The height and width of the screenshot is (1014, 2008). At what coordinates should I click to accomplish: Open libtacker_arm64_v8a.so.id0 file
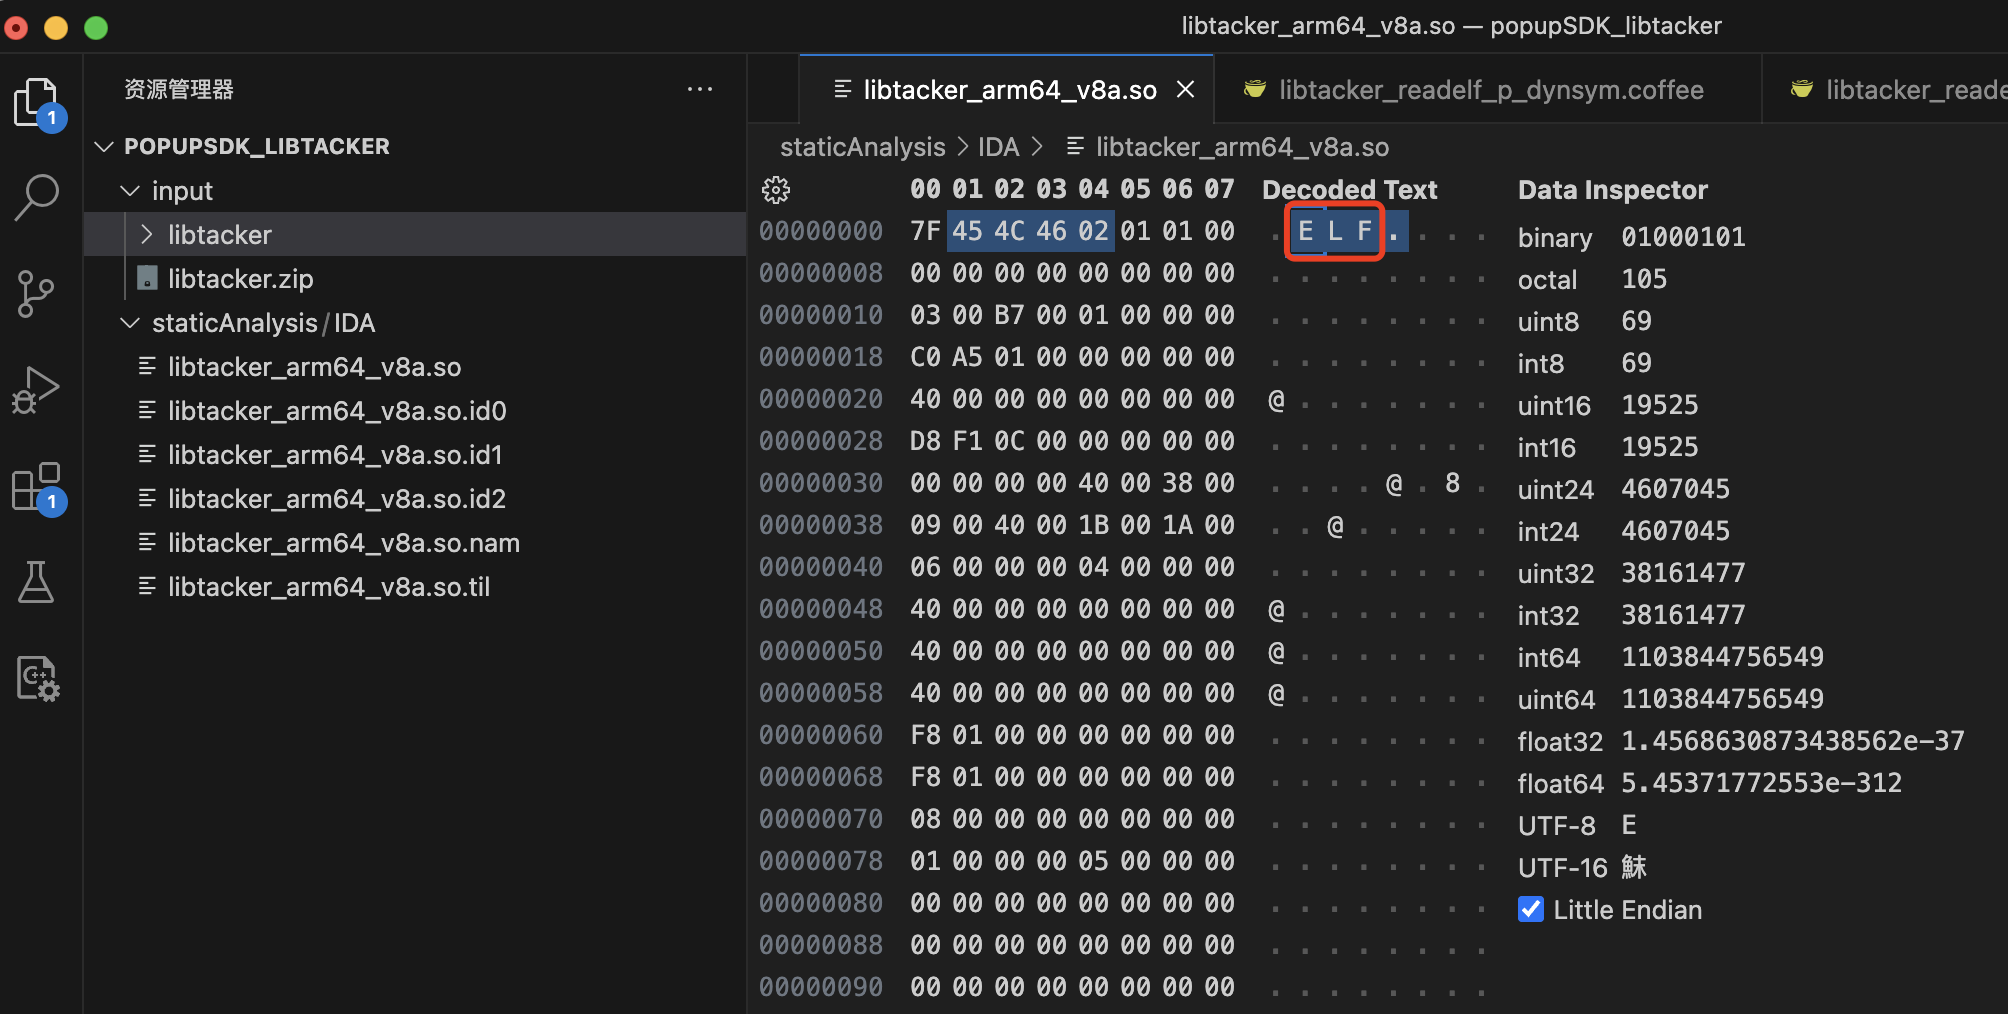[x=415, y=410]
